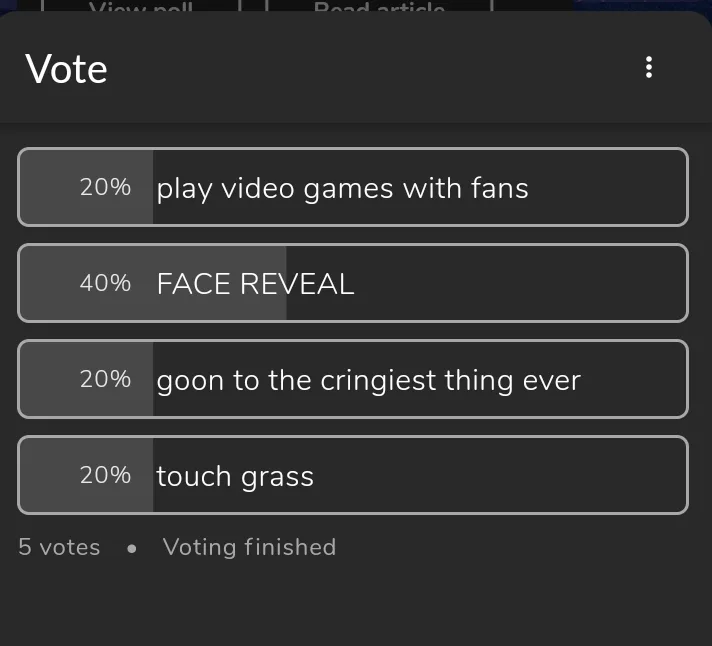
Task: Click the 20% label beside "play video games"
Action: click(105, 188)
